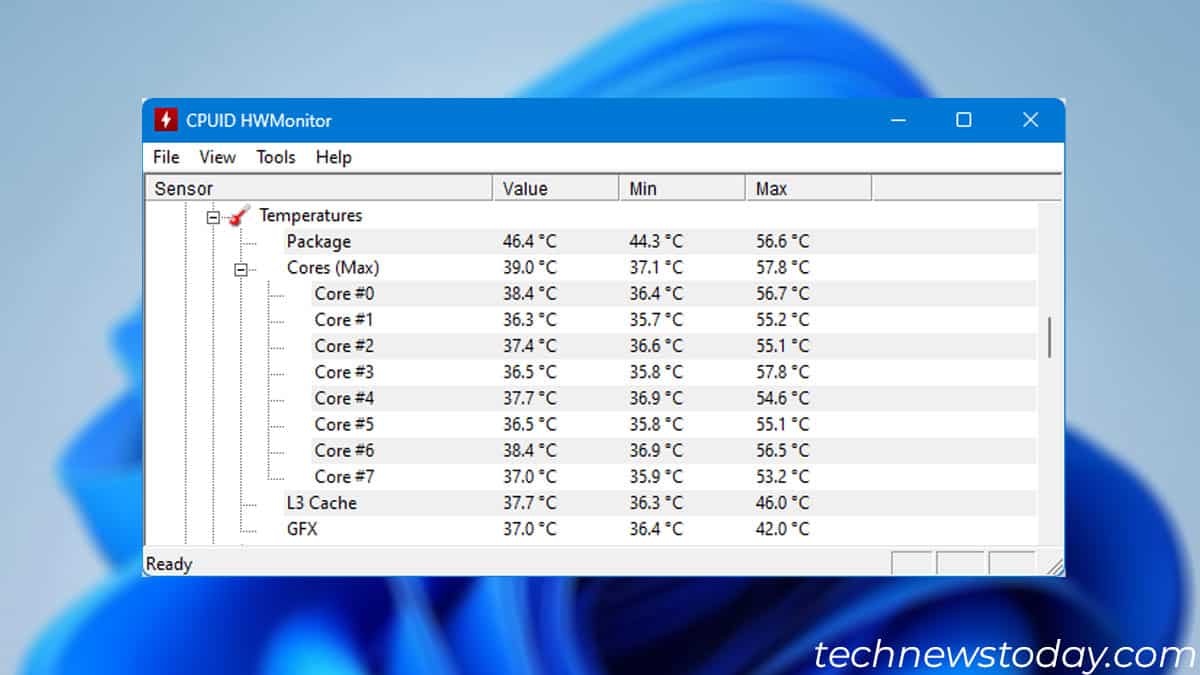
Task: Collapse the Cores (Max) group
Action: 240,268
